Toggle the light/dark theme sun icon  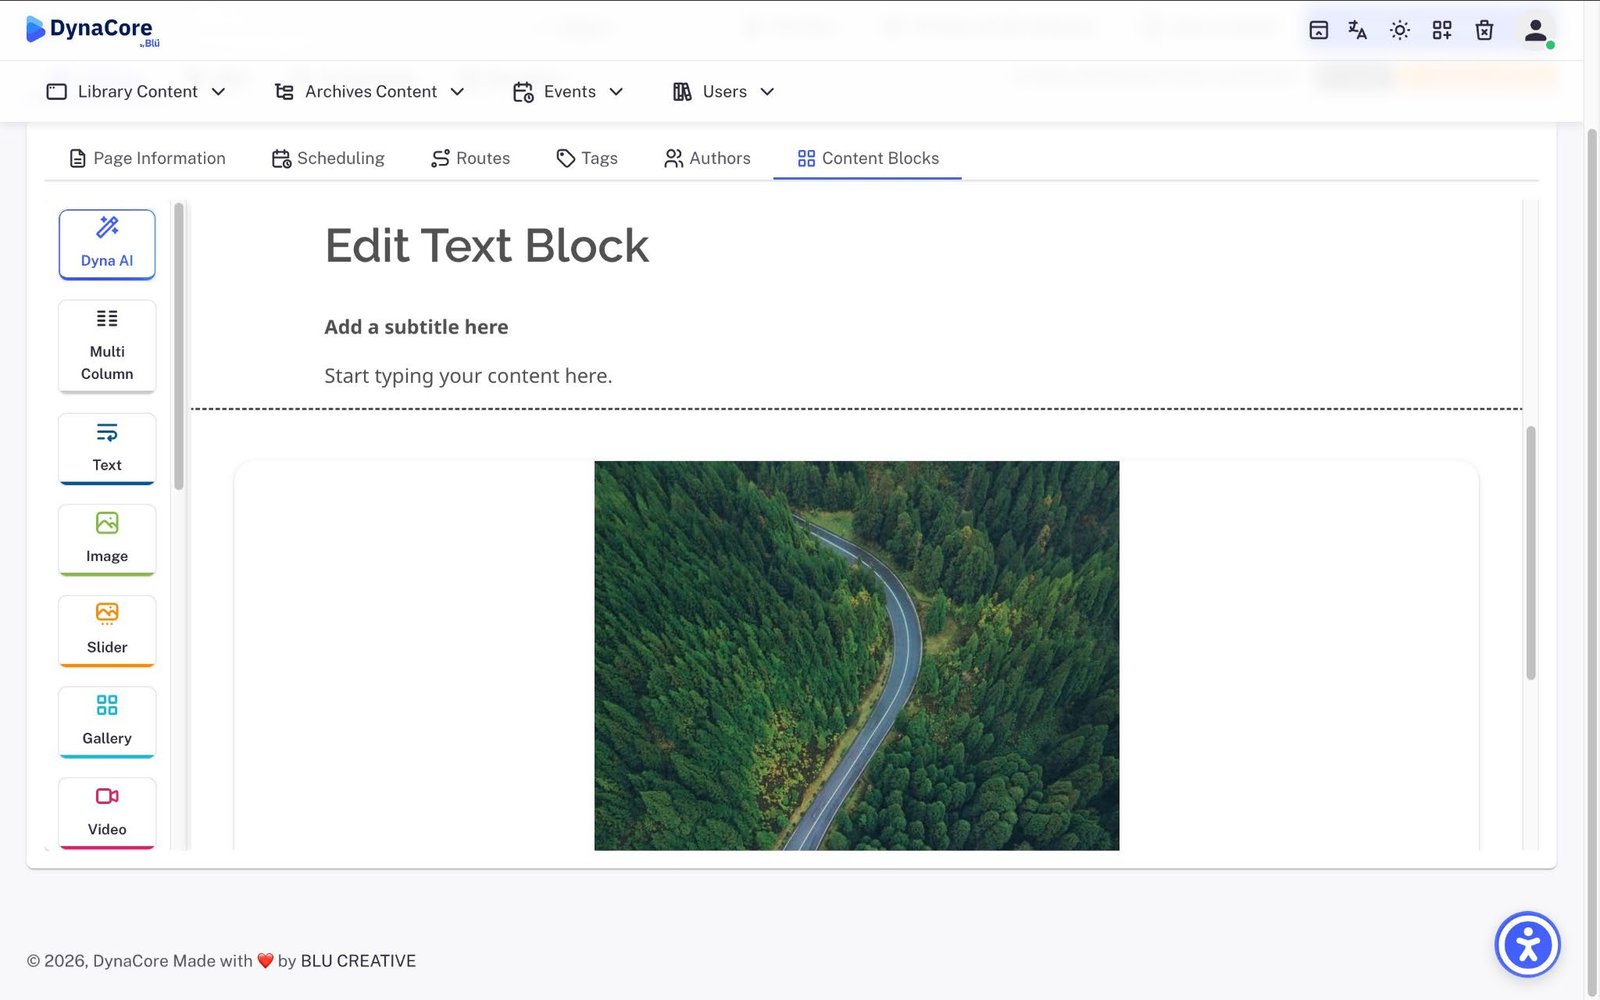tap(1400, 30)
